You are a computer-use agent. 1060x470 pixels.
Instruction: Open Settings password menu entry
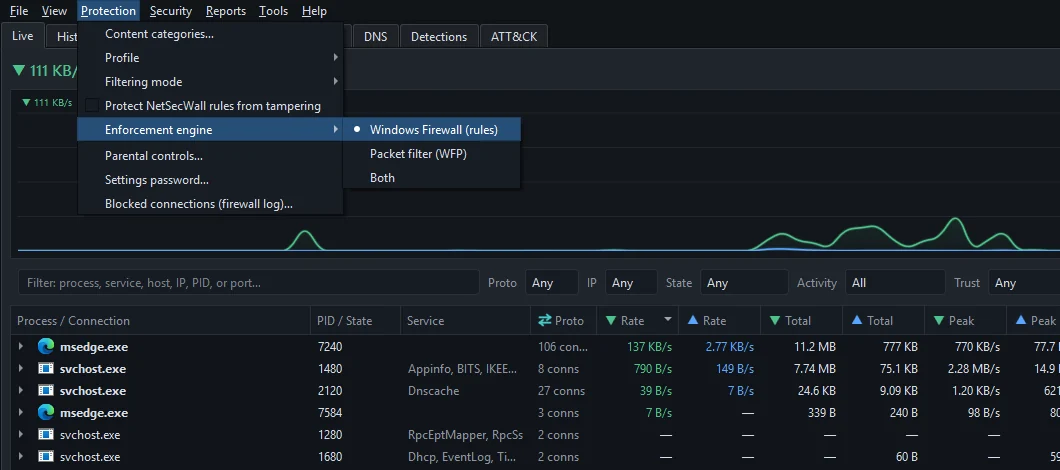click(210, 180)
